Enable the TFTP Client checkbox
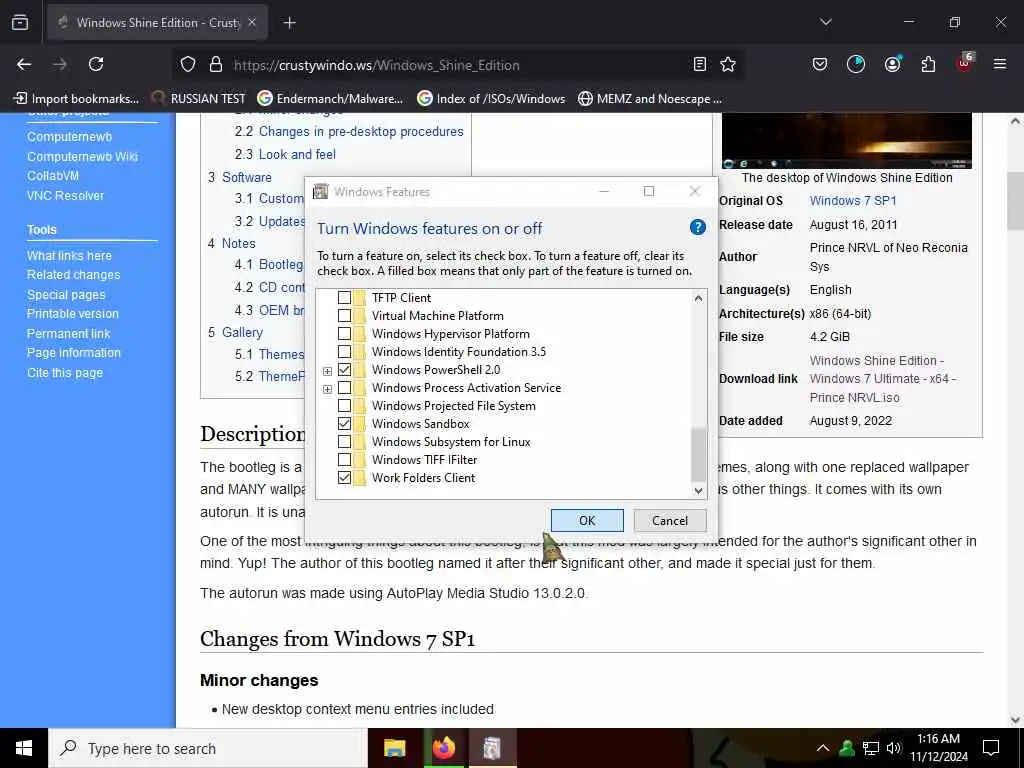 click(x=344, y=298)
